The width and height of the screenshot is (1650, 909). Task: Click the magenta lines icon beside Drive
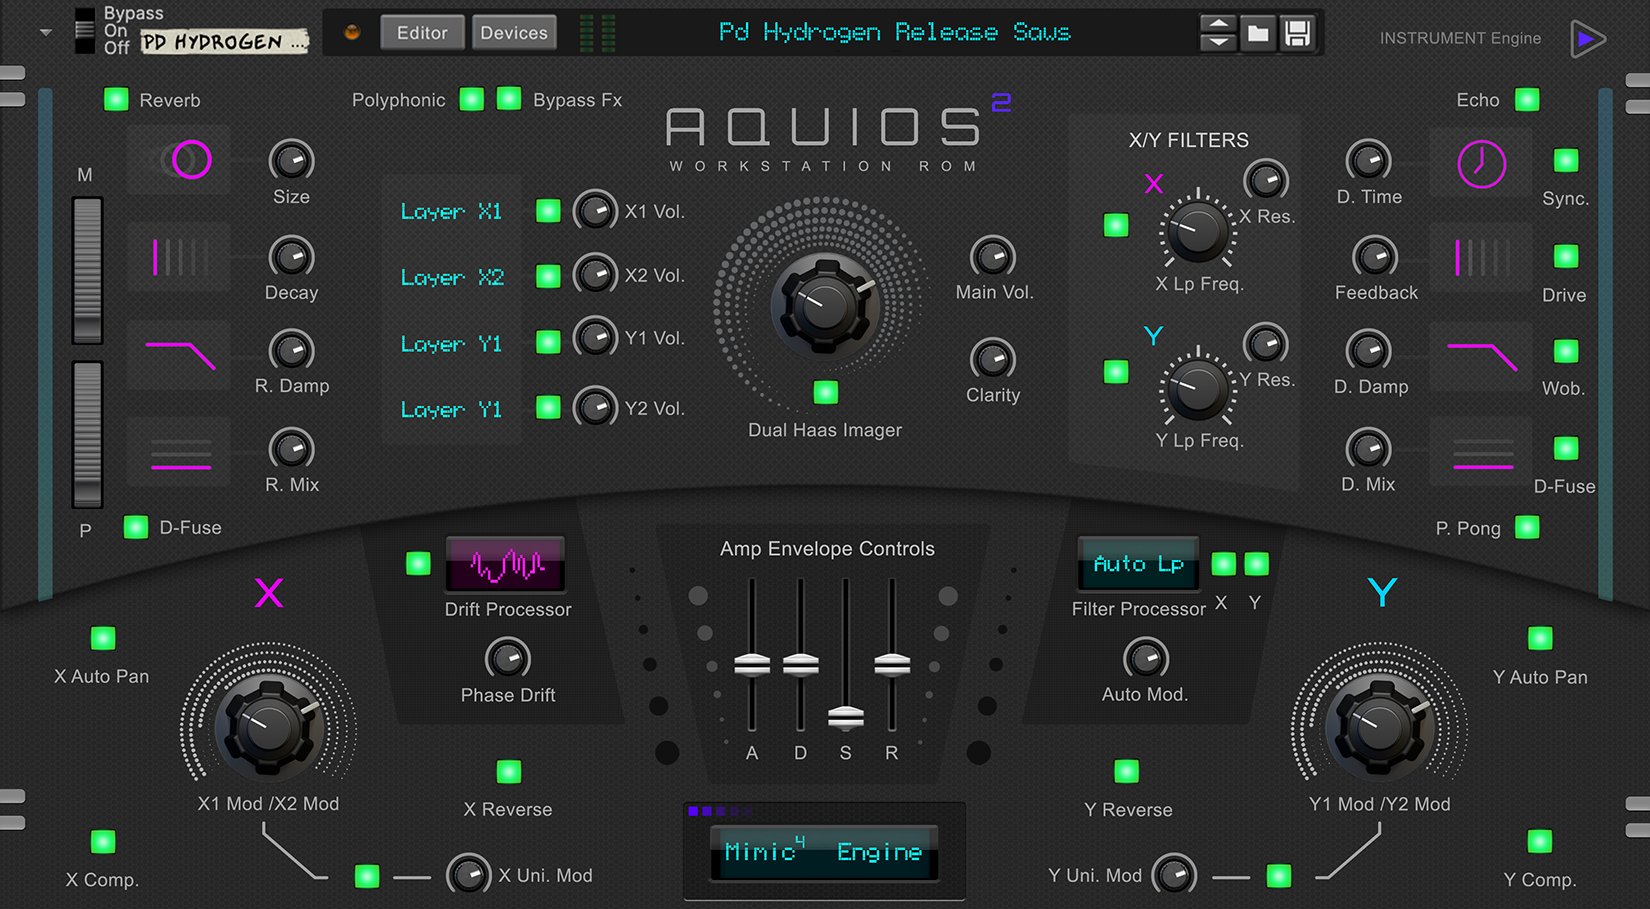(x=1481, y=258)
